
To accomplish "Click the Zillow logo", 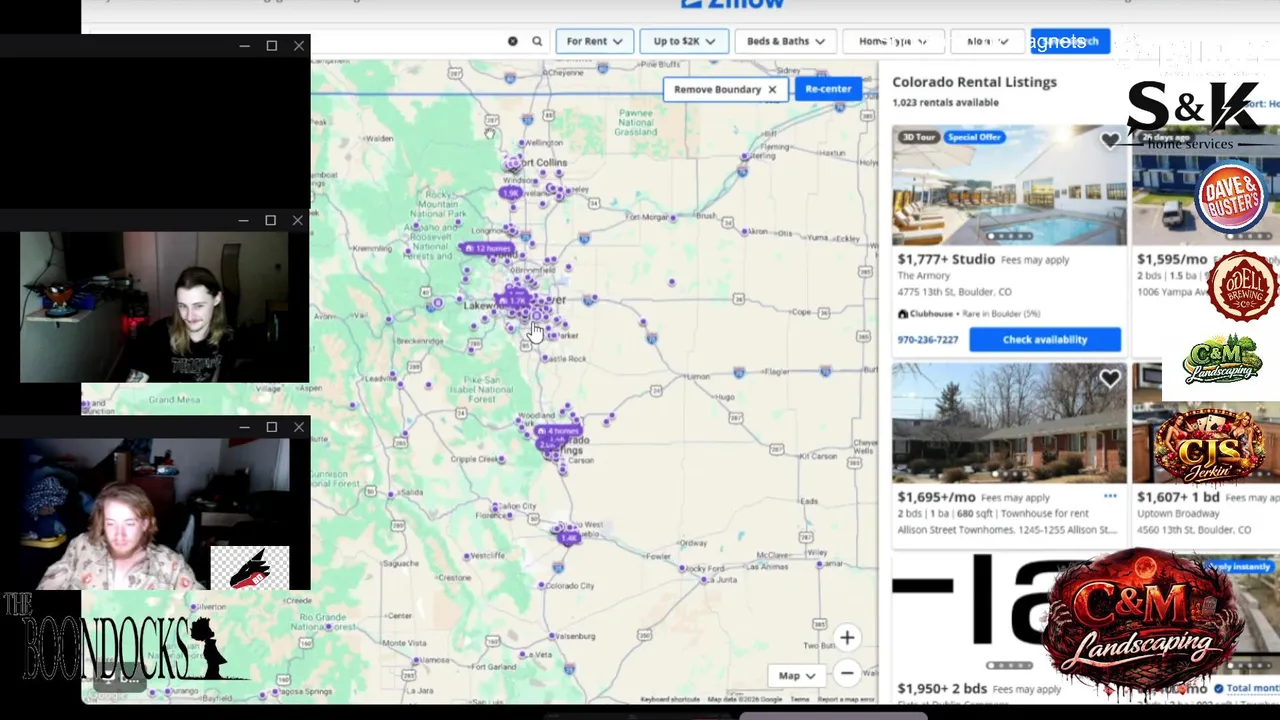I will pos(733,5).
